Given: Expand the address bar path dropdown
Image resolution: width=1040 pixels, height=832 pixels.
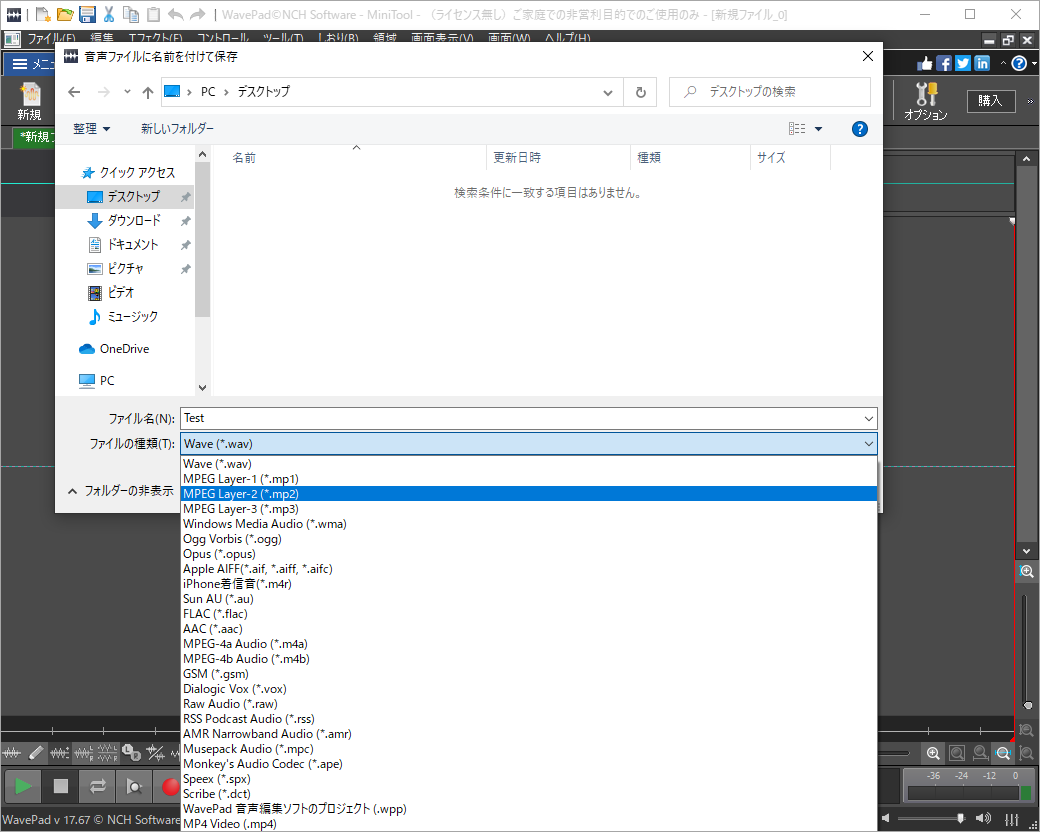Looking at the screenshot, I should (608, 92).
